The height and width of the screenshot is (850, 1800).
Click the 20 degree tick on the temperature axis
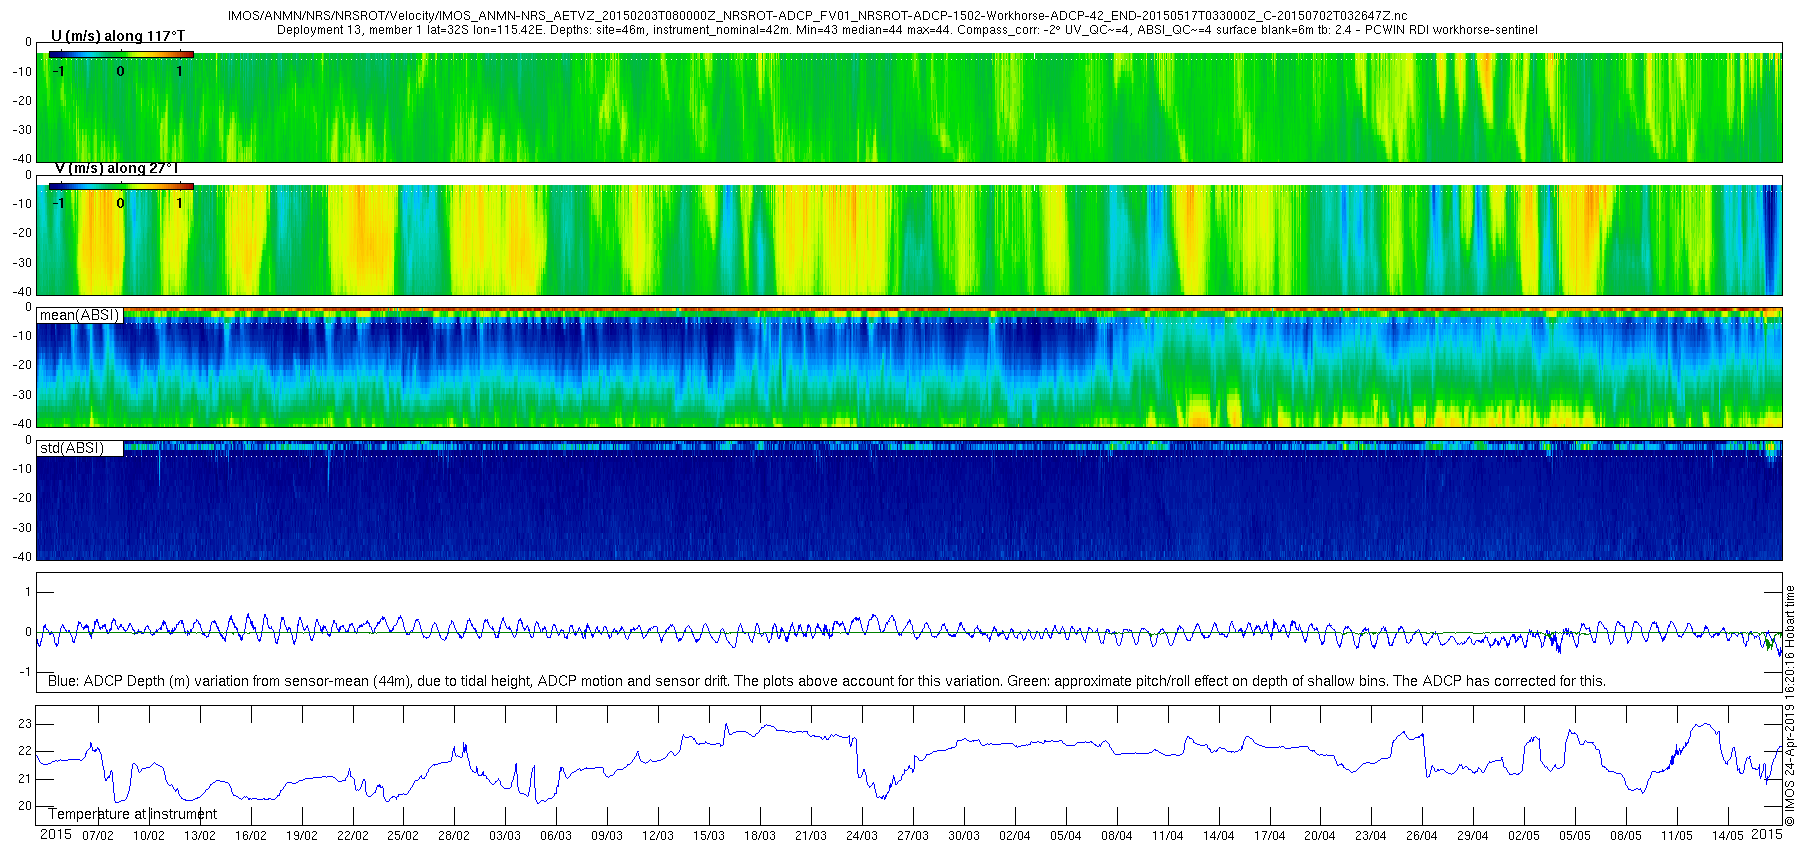click(x=25, y=806)
